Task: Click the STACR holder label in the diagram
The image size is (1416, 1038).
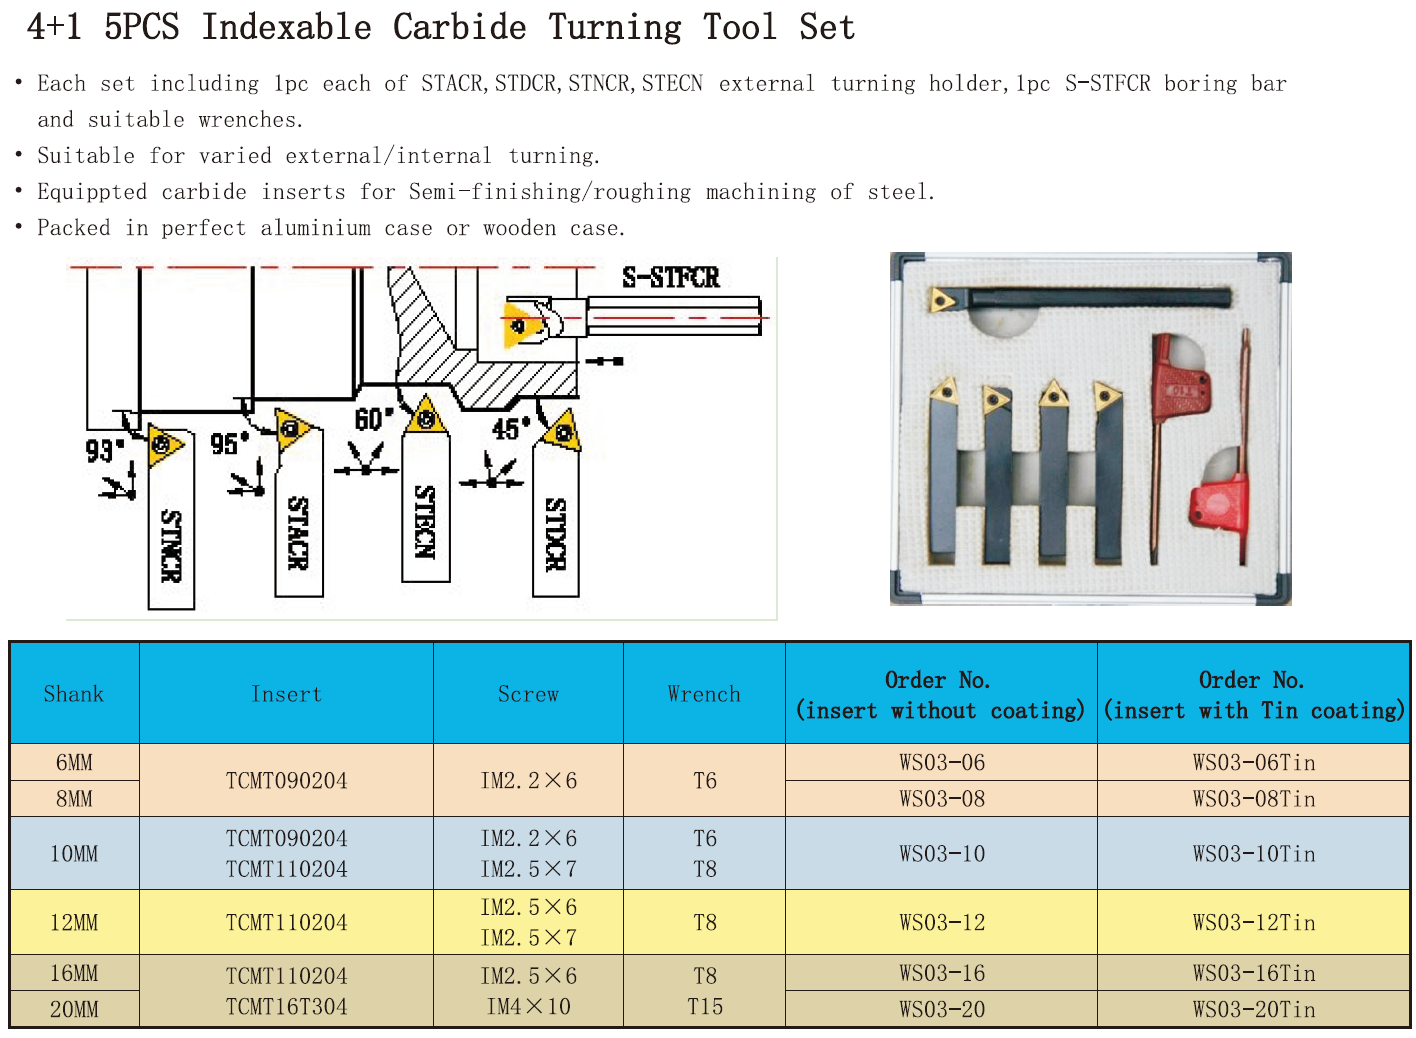Action: point(298,533)
